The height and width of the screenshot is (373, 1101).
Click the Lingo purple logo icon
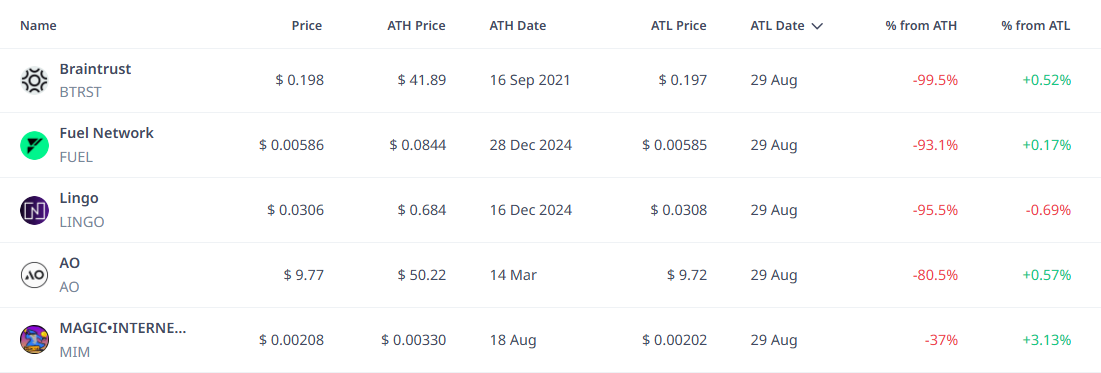(34, 210)
